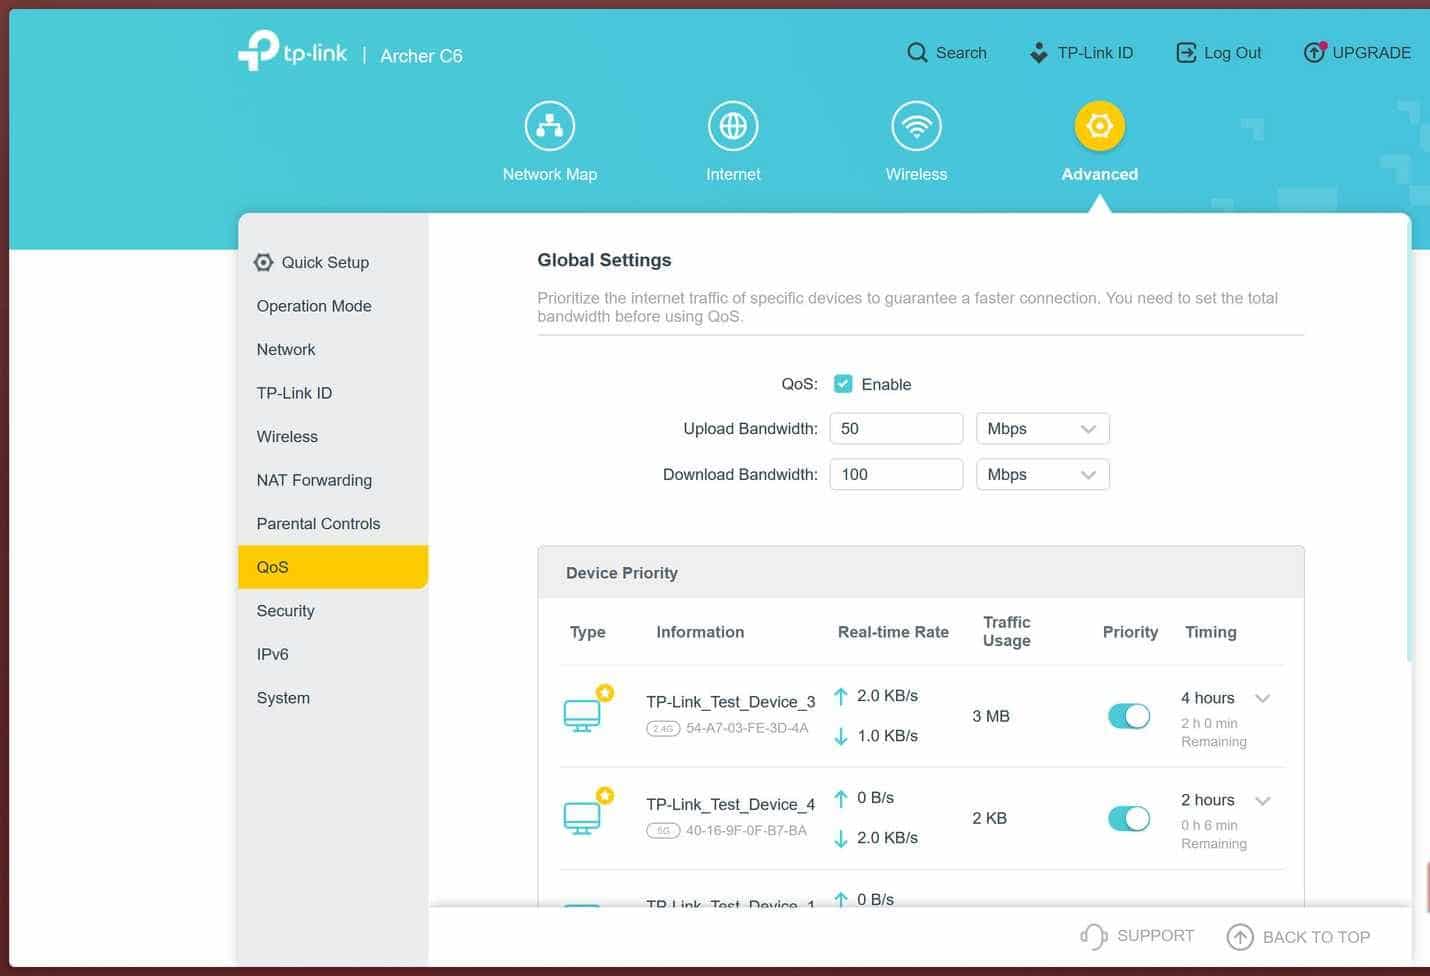Click upload arrow for TP-Link_Test_Device_4
This screenshot has width=1430, height=976.
pyautogui.click(x=841, y=798)
